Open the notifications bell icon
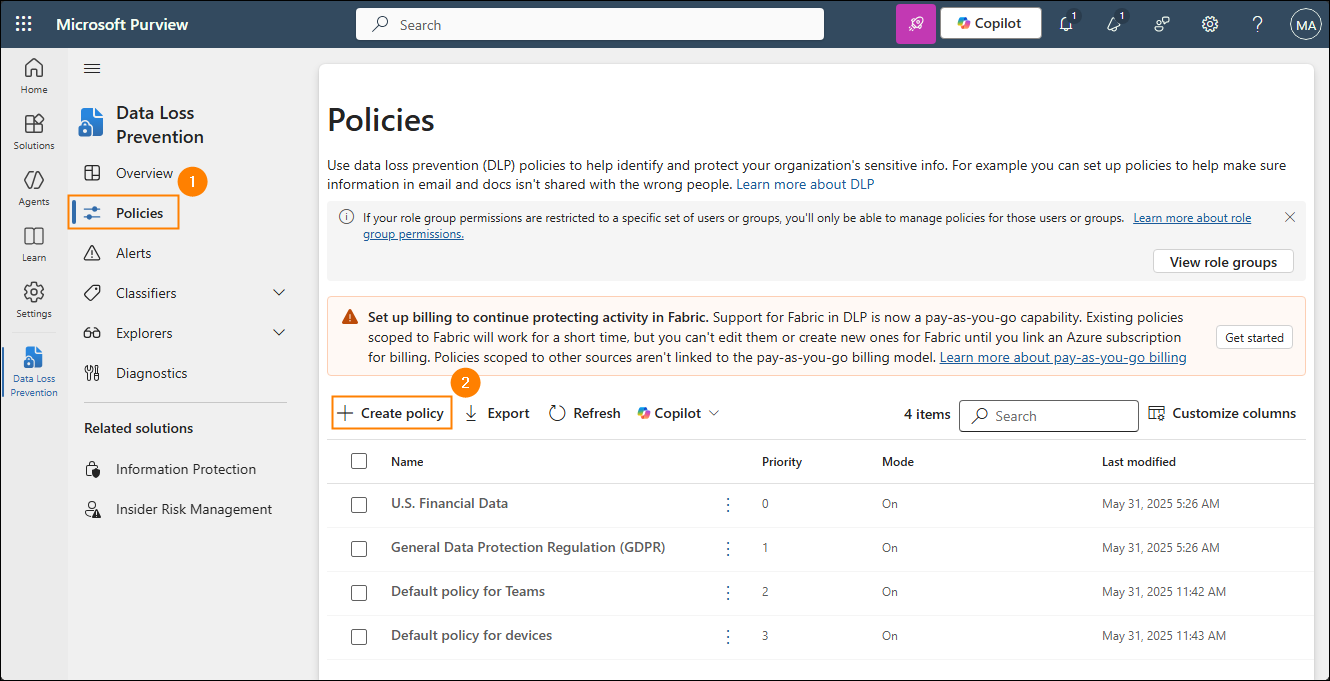Image resolution: width=1330 pixels, height=681 pixels. (x=1067, y=24)
